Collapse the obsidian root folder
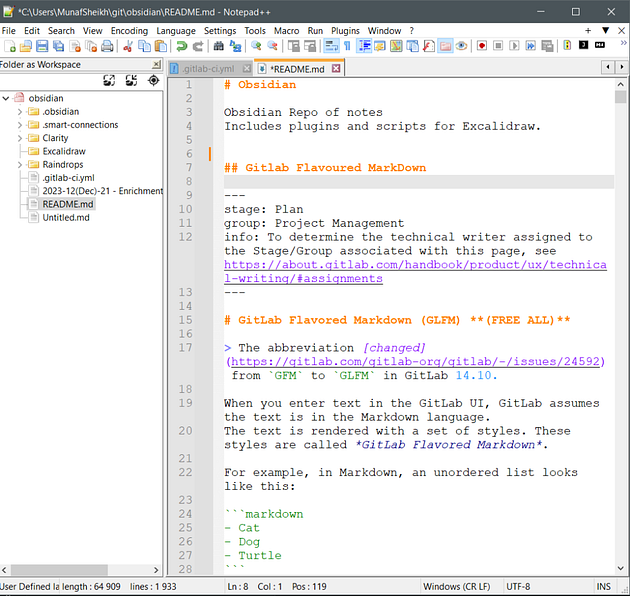Screen dimensions: 630x596 coord(6,98)
